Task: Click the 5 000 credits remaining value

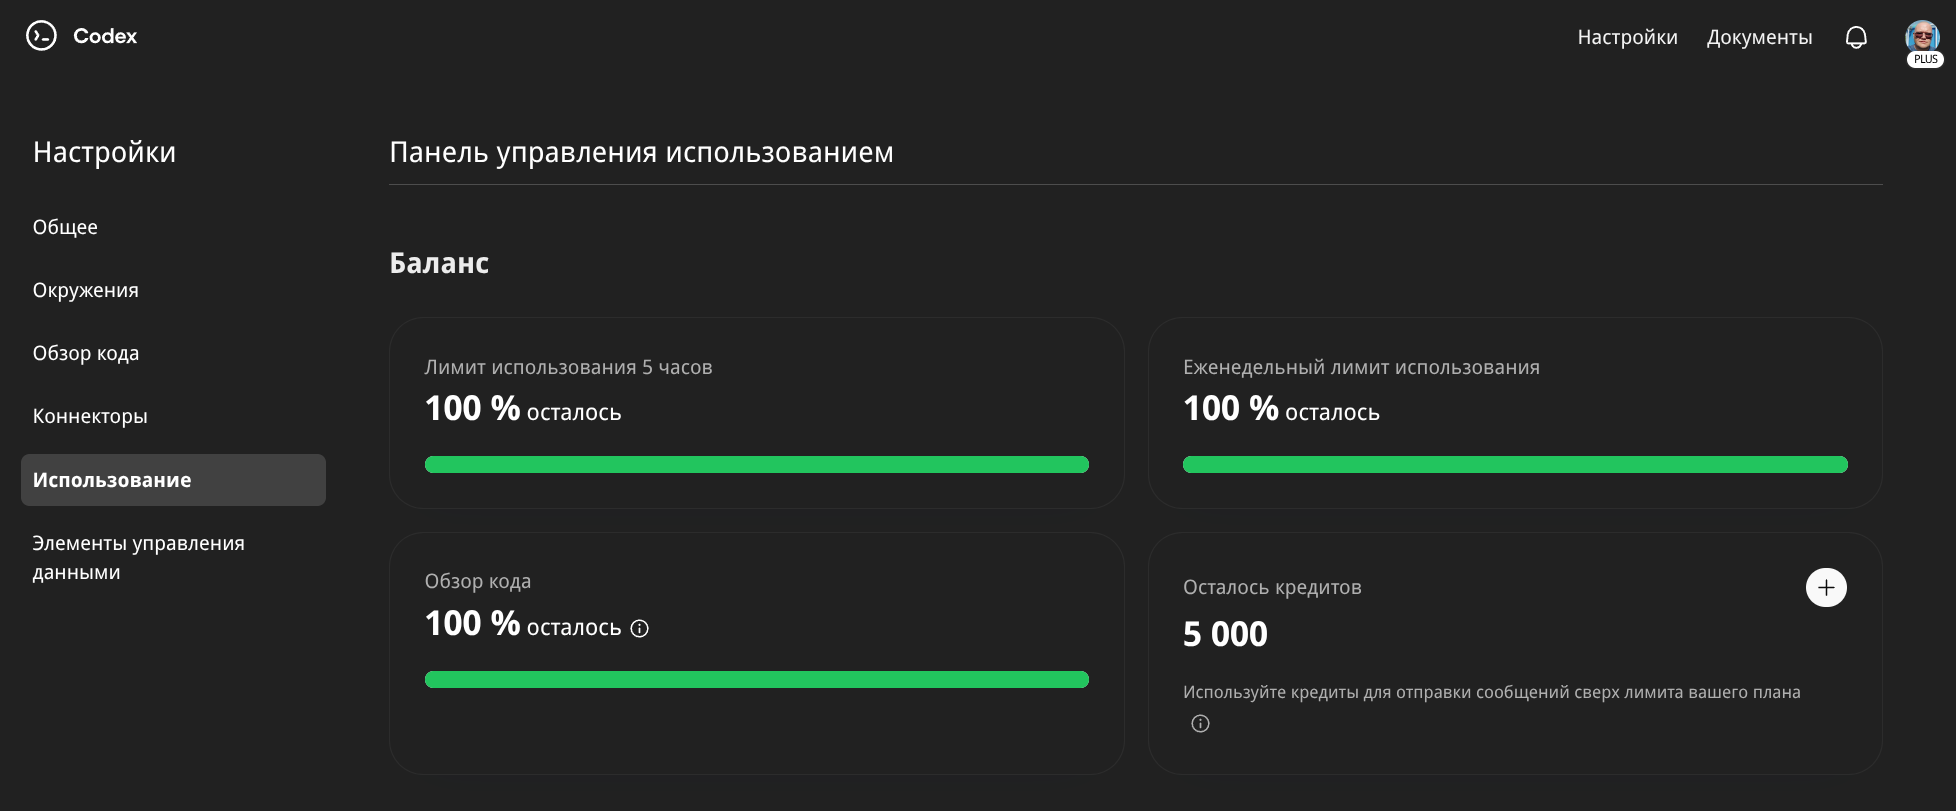Action: (1225, 634)
